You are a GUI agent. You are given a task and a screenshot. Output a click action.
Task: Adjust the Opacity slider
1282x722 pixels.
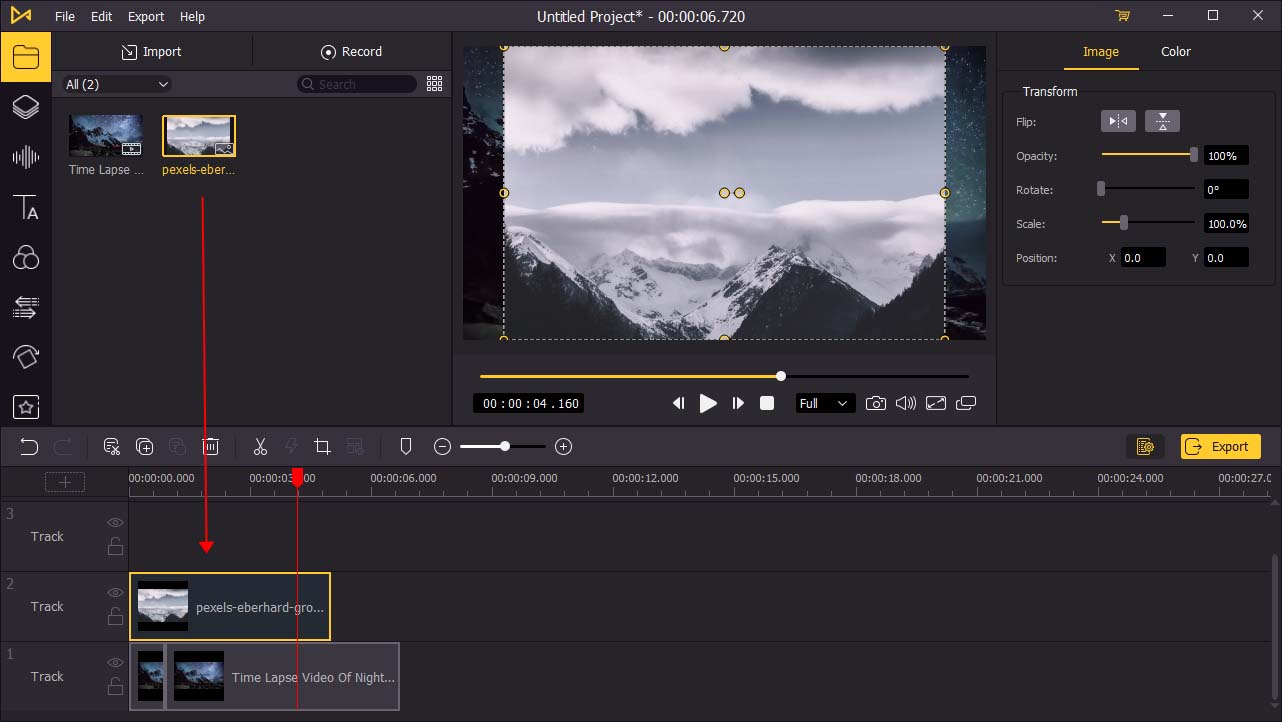1148,155
